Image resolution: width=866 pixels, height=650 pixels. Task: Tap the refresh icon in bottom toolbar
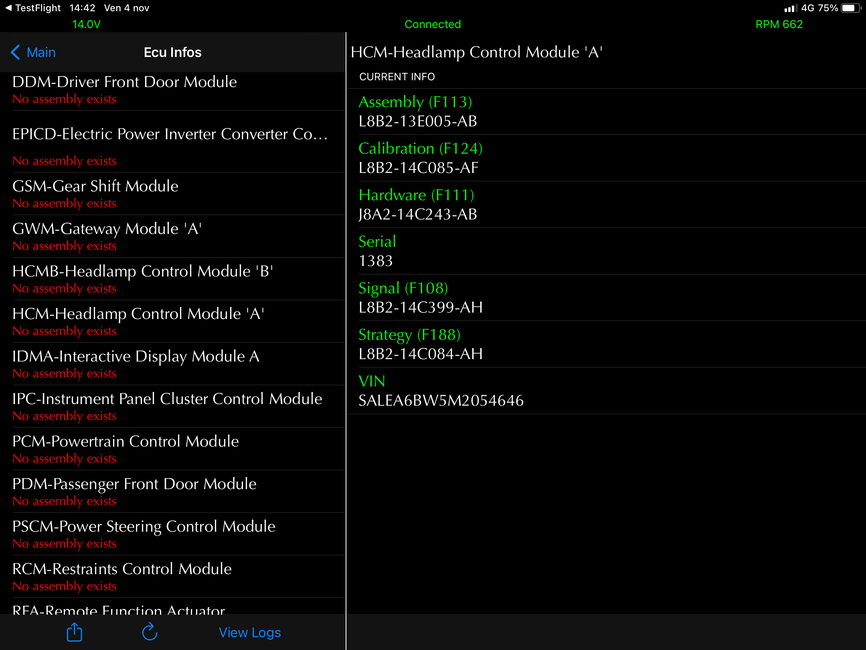tap(150, 632)
